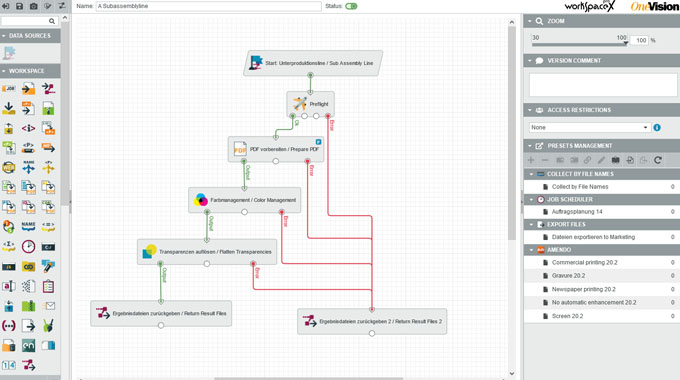680x380 pixels.
Task: Select Newspaper printing 20.2 preset
Action: coord(602,289)
